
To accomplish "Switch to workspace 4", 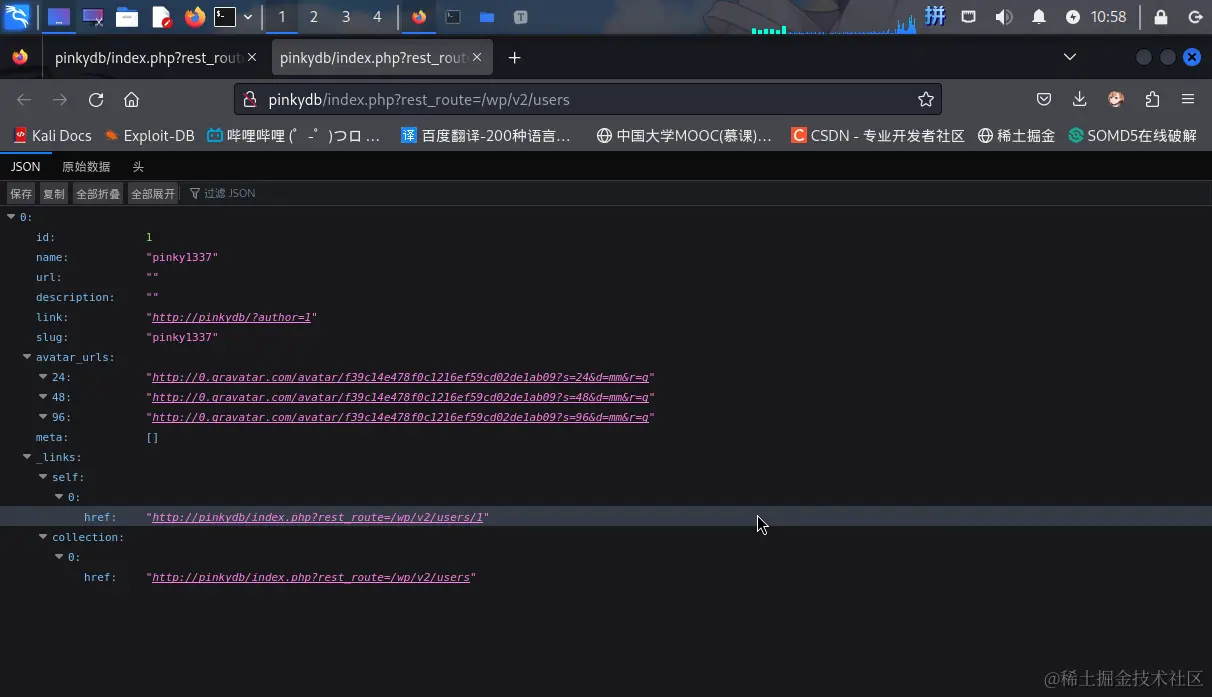I will pos(377,17).
